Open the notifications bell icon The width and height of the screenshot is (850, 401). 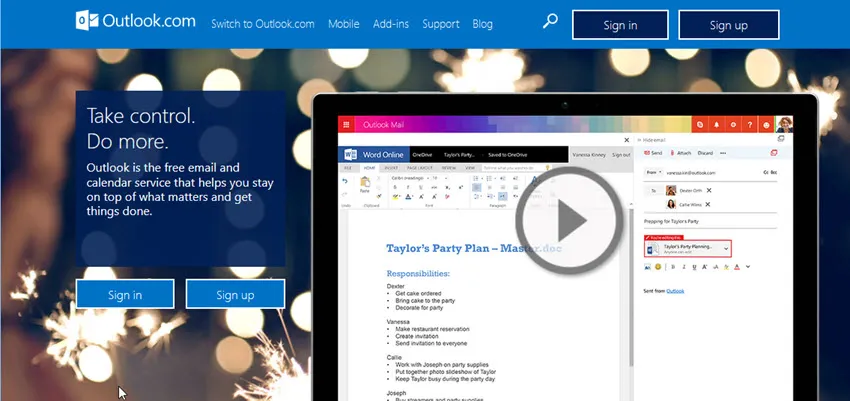(717, 125)
